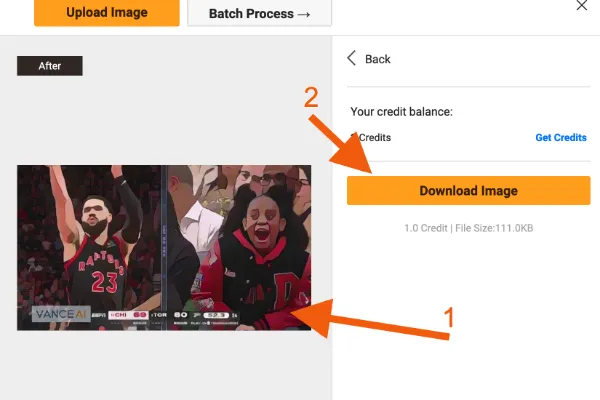Open Batch Process
Image resolution: width=600 pixels, height=400 pixels.
[x=259, y=13]
